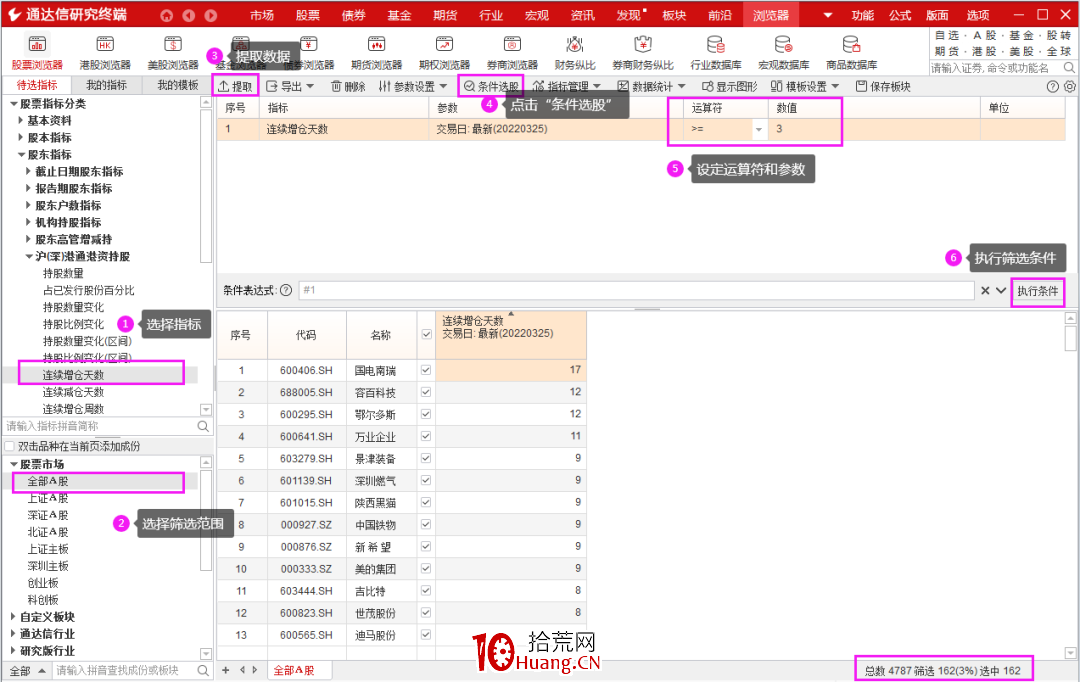This screenshot has height=682, width=1080.
Task: Click the search magnifier in indicator search box
Action: [x=203, y=426]
